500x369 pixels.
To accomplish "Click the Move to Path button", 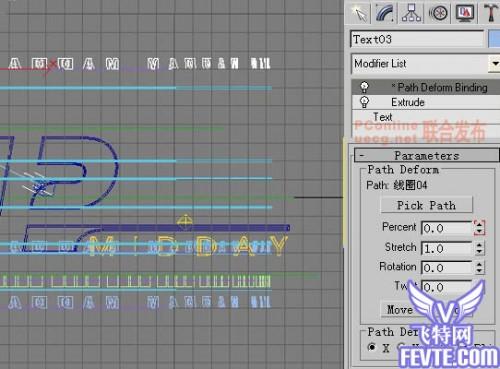I will click(426, 310).
